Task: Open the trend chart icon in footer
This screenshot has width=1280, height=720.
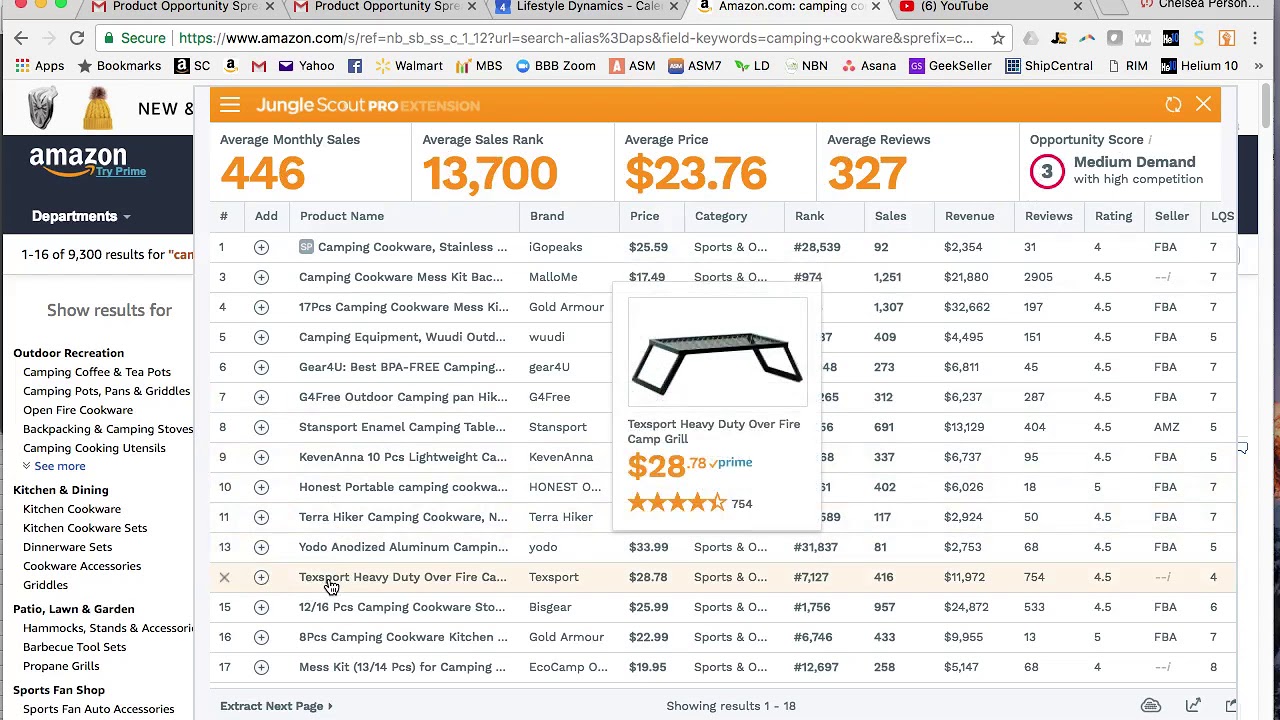Action: point(1193,706)
